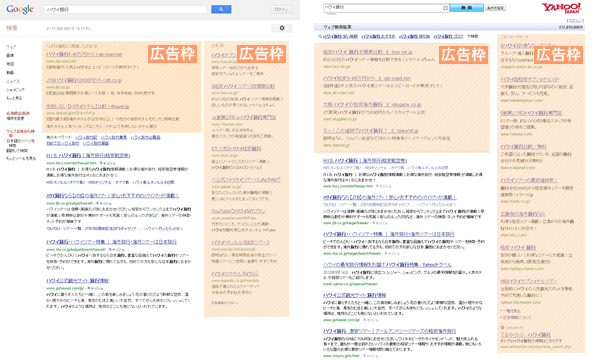The image size is (600, 360).
Task: Click the 条件指定 button next to Yahoo search
Action: click(x=495, y=8)
